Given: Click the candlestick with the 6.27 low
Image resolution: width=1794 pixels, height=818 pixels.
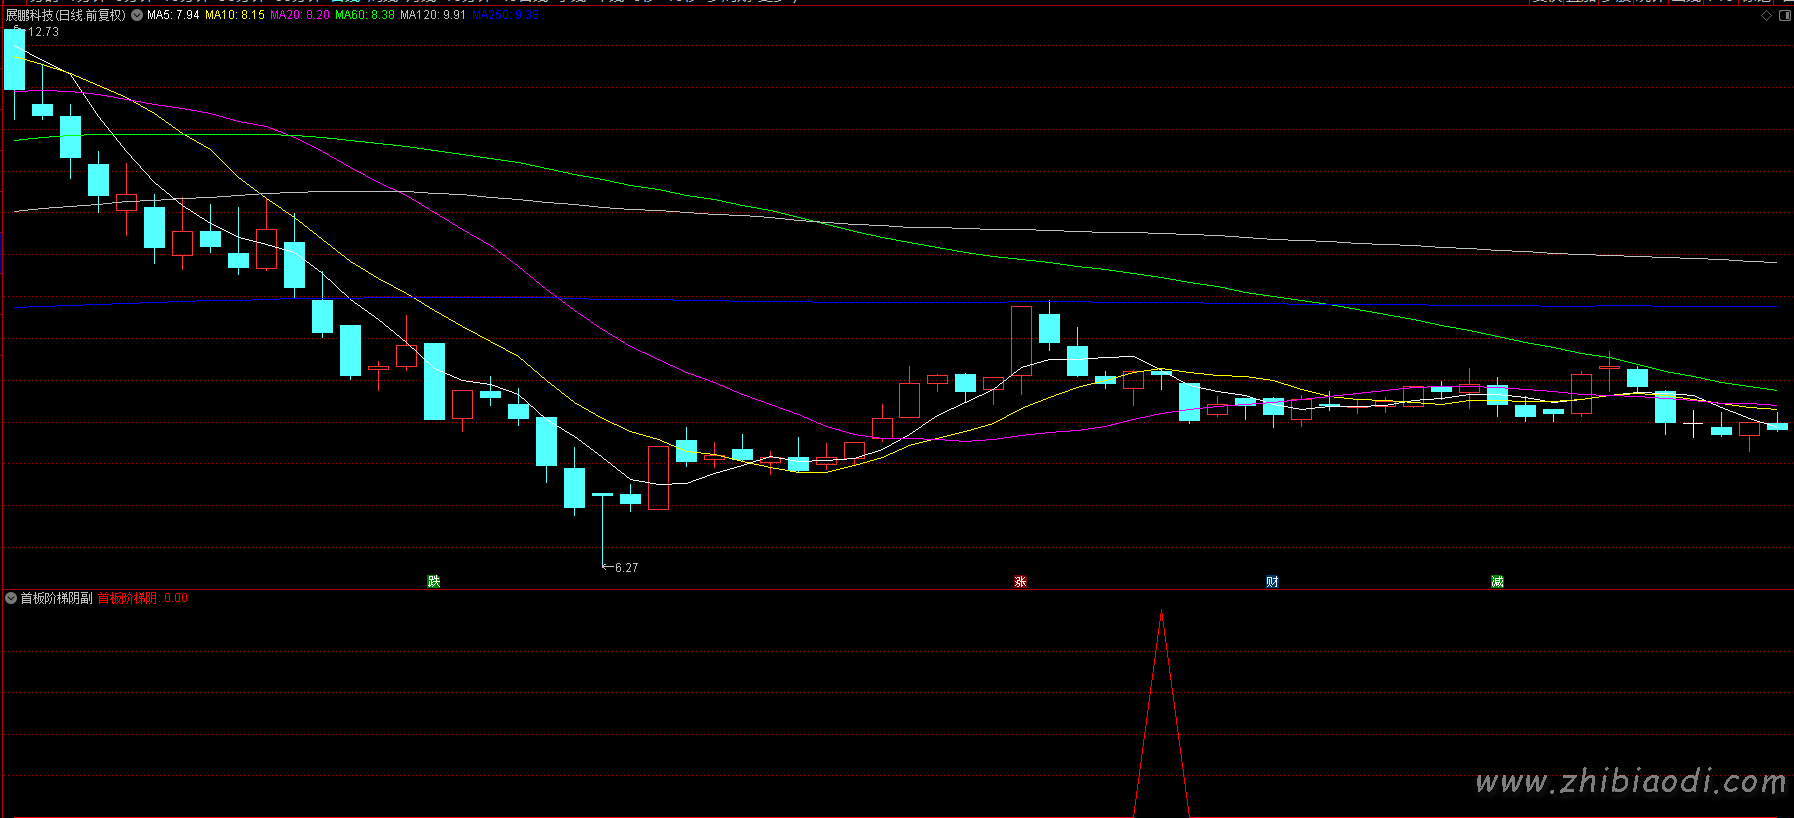Looking at the screenshot, I should click(x=602, y=530).
